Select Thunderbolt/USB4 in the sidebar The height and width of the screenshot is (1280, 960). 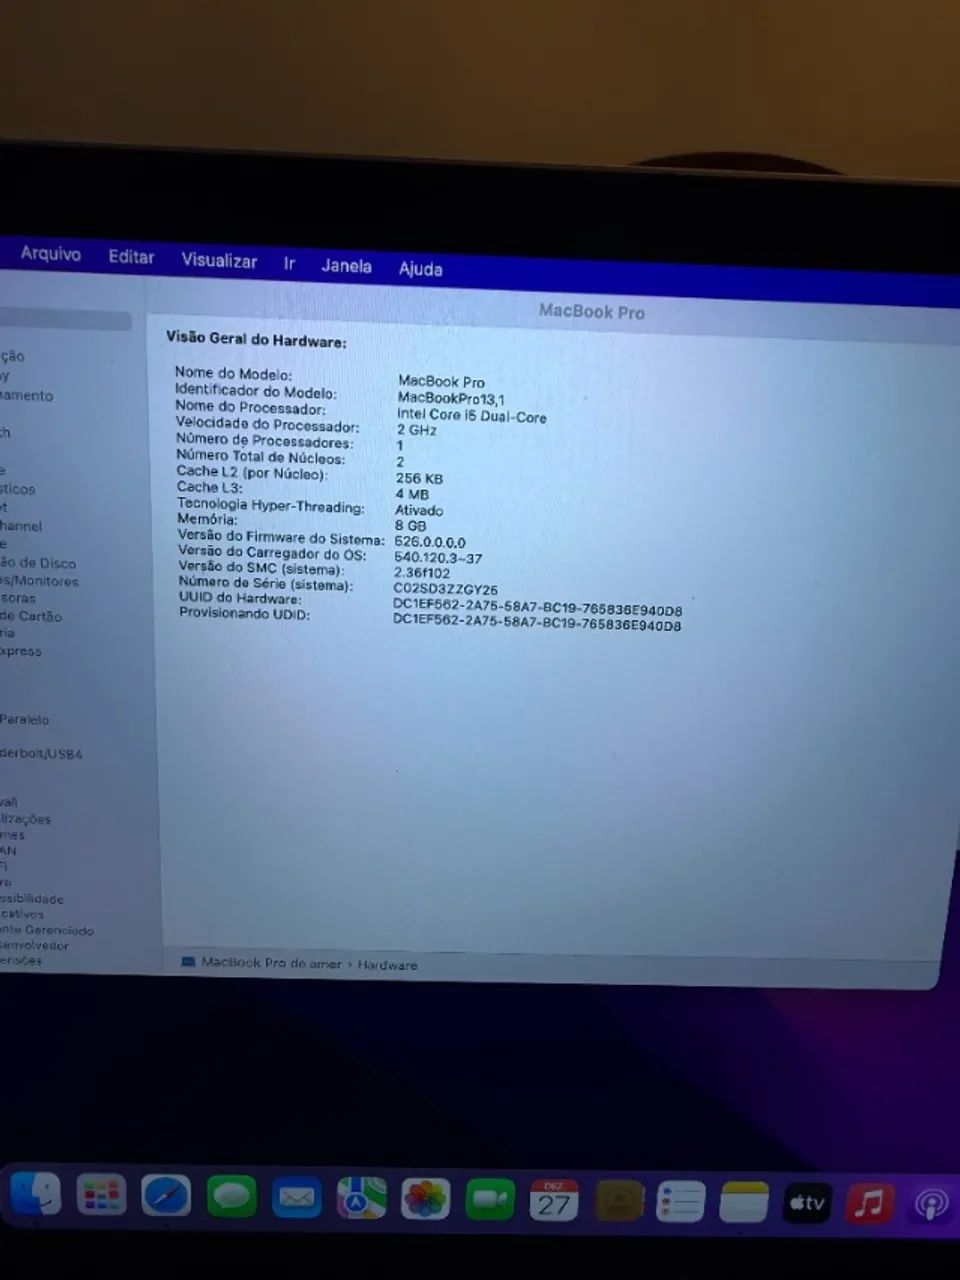point(41,753)
